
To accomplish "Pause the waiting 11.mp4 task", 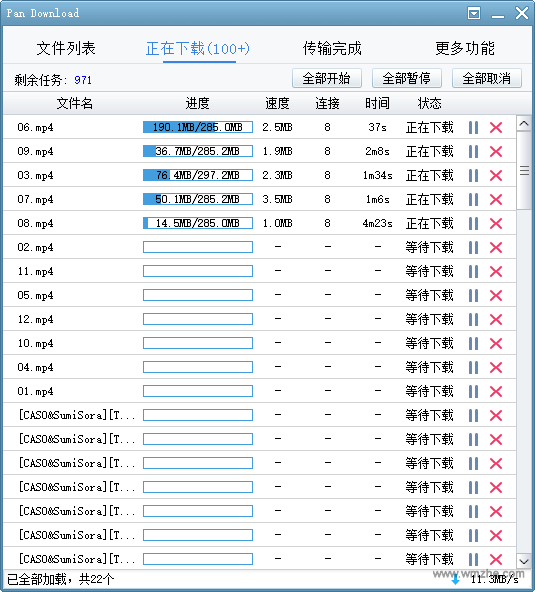I will (473, 271).
